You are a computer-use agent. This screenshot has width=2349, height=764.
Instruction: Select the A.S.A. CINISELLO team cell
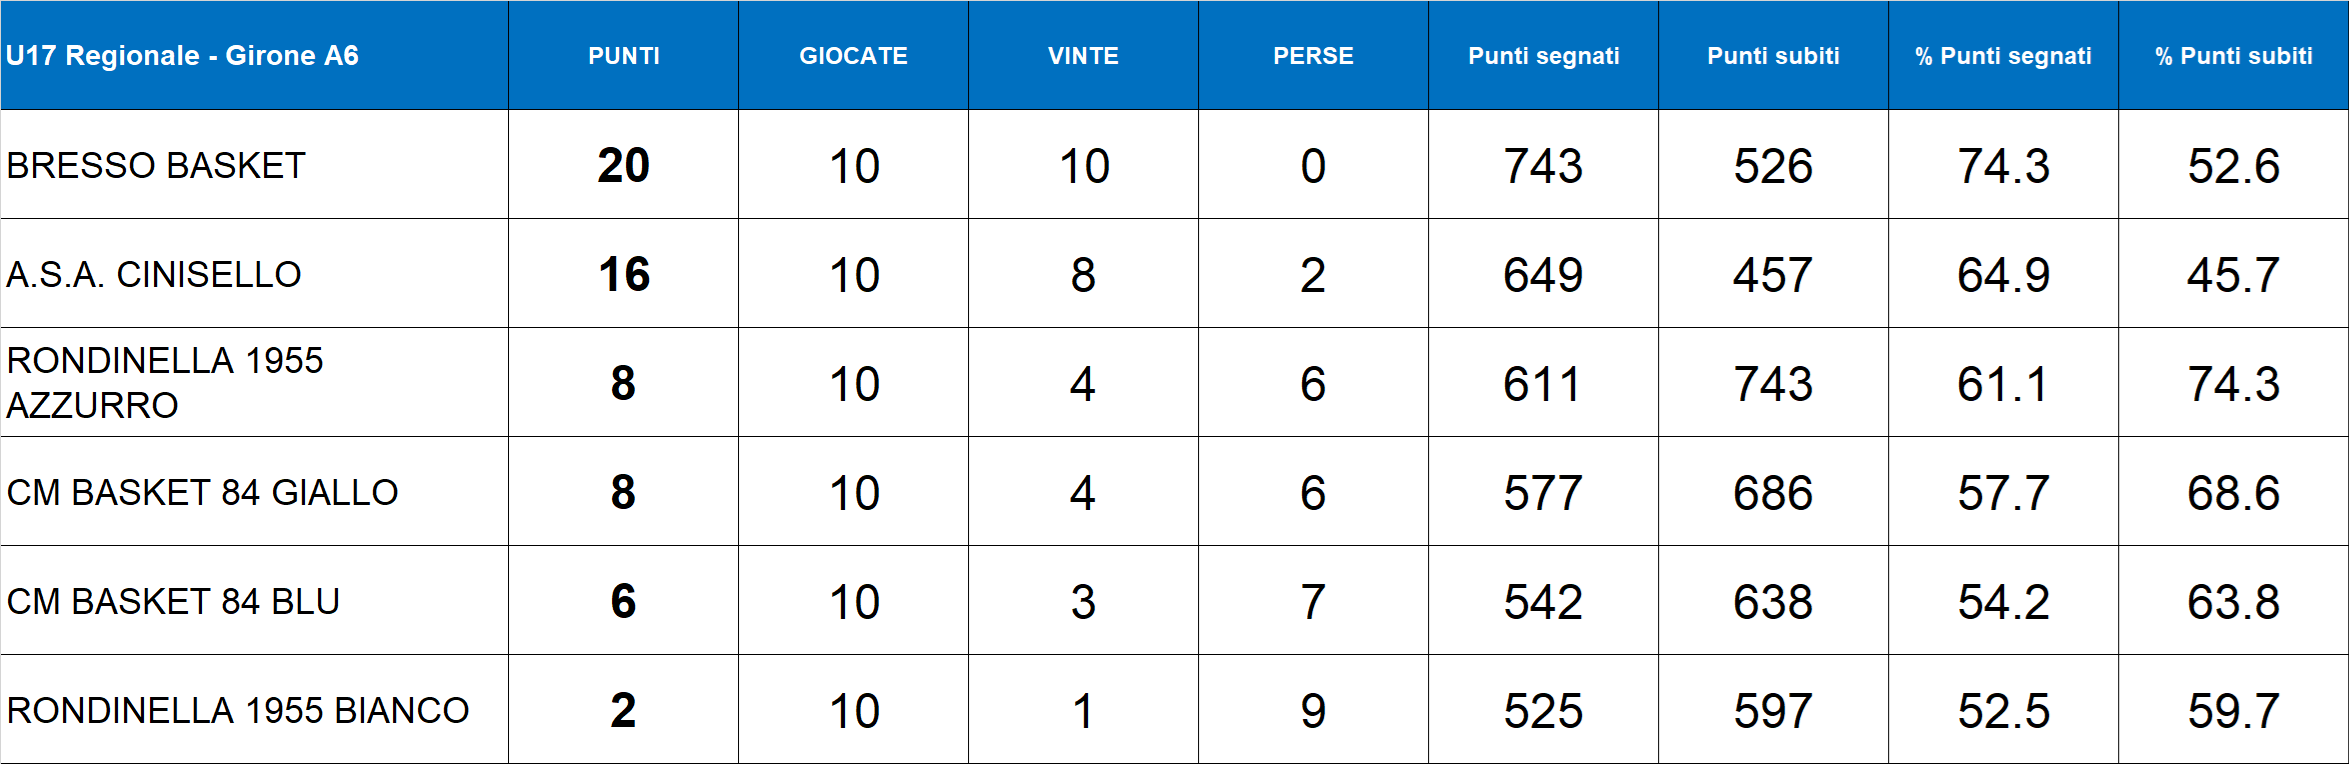point(154,274)
